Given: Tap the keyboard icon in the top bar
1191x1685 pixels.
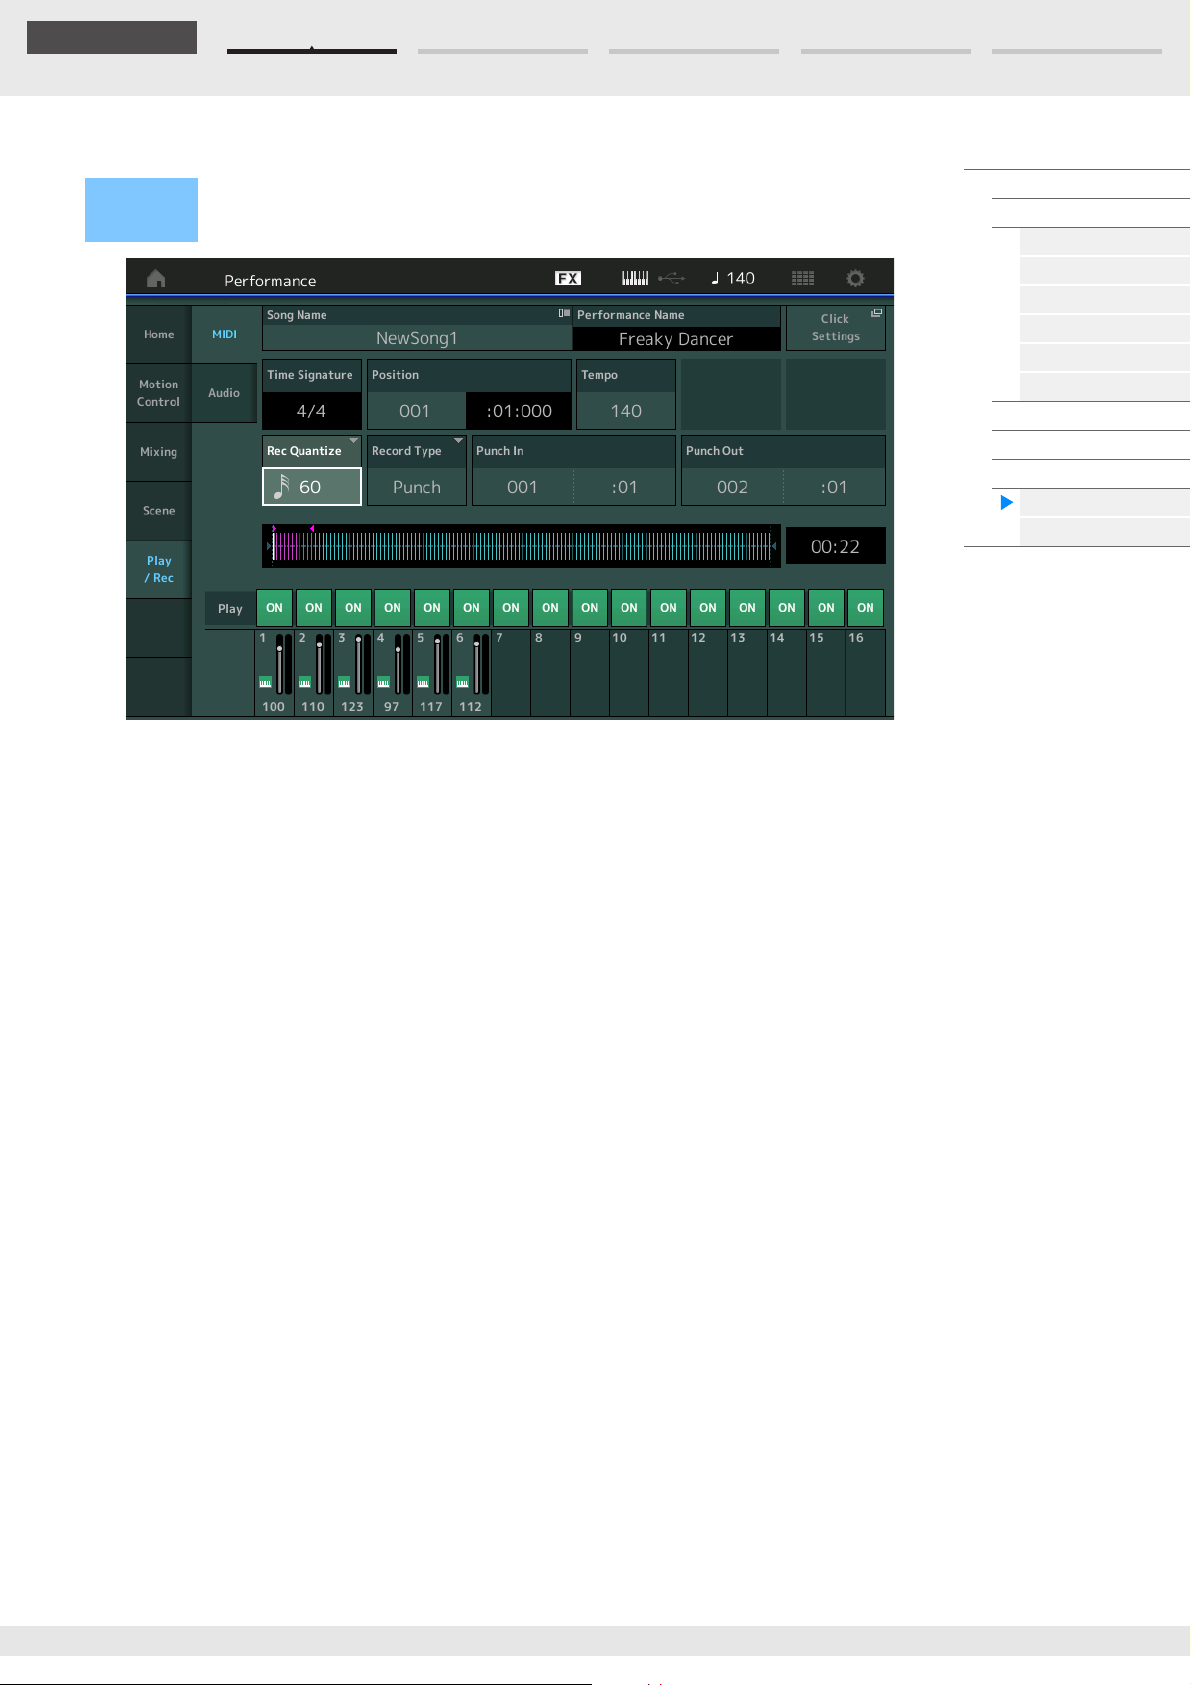Looking at the screenshot, I should point(635,278).
